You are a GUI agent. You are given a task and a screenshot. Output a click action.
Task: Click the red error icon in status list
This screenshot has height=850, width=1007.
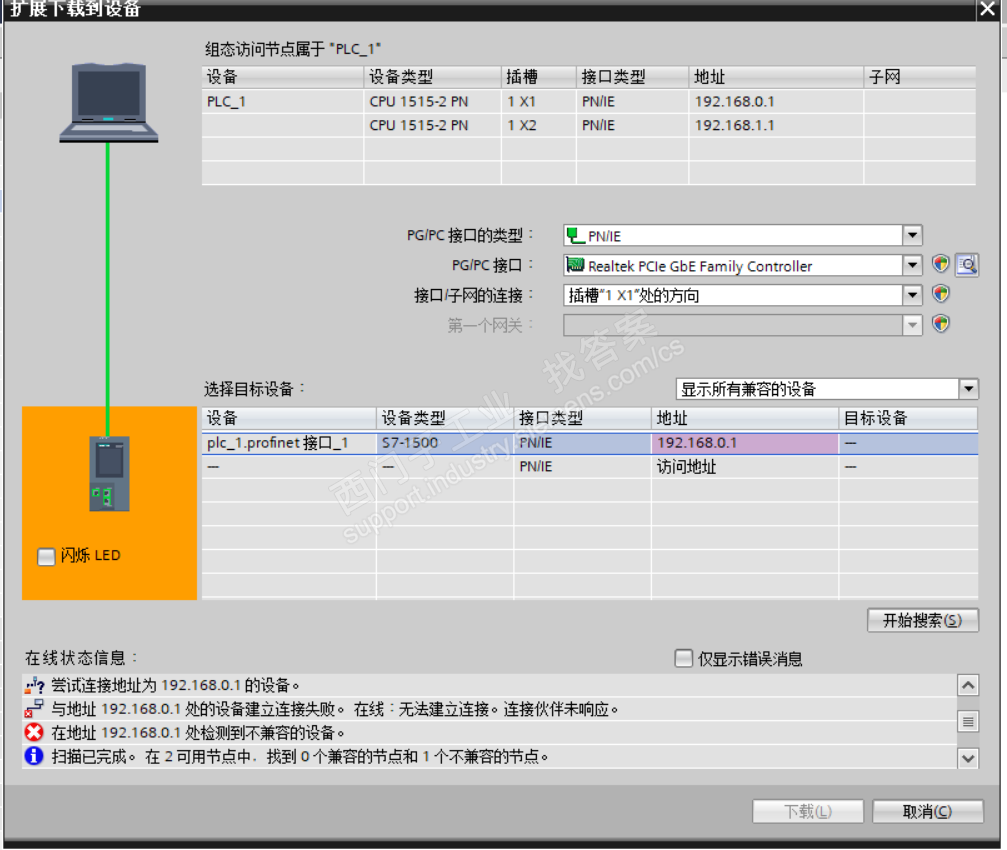tap(34, 733)
